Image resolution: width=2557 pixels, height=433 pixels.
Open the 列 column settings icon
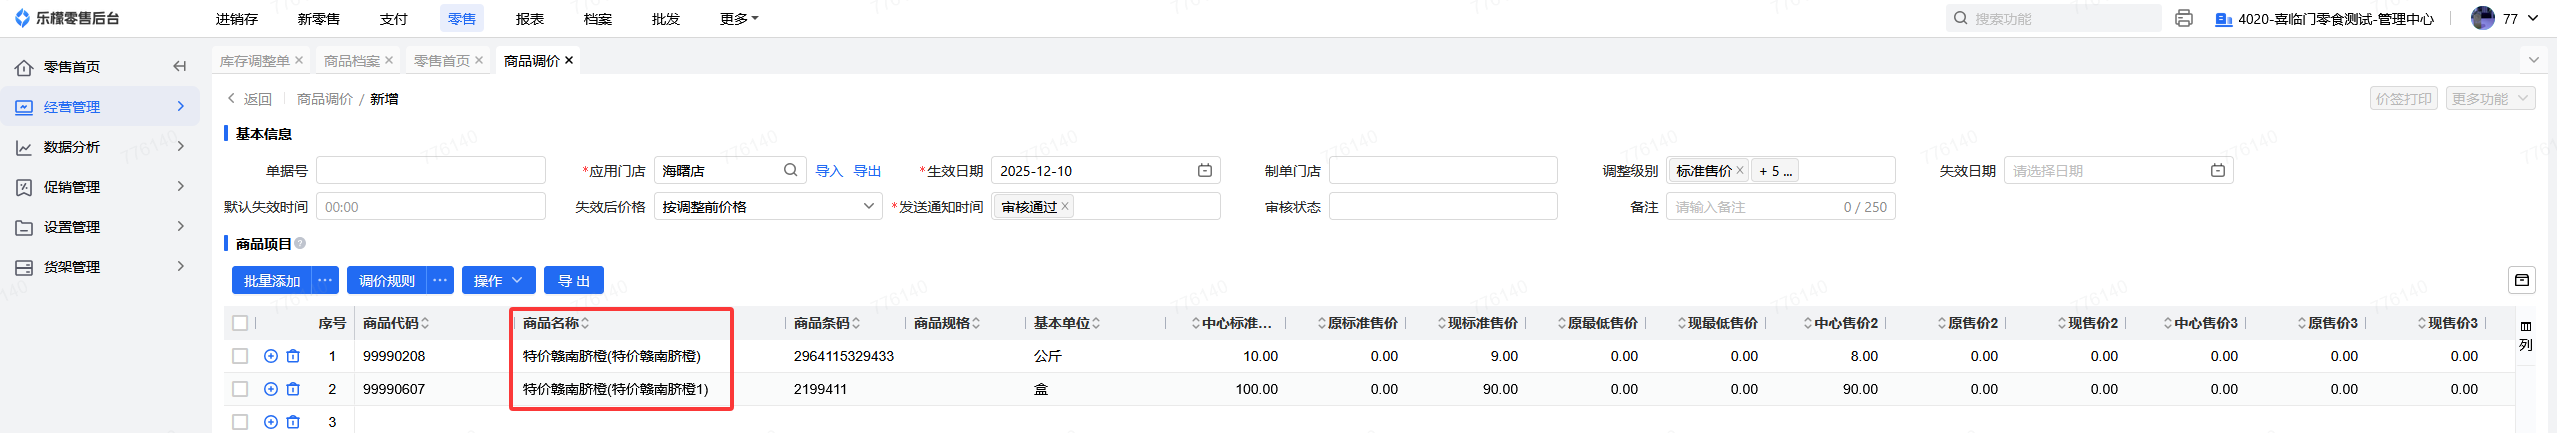pos(2525,336)
